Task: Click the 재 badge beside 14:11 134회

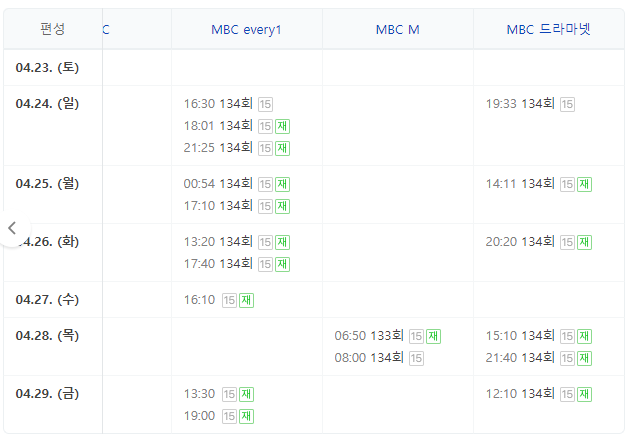Action: (x=585, y=184)
